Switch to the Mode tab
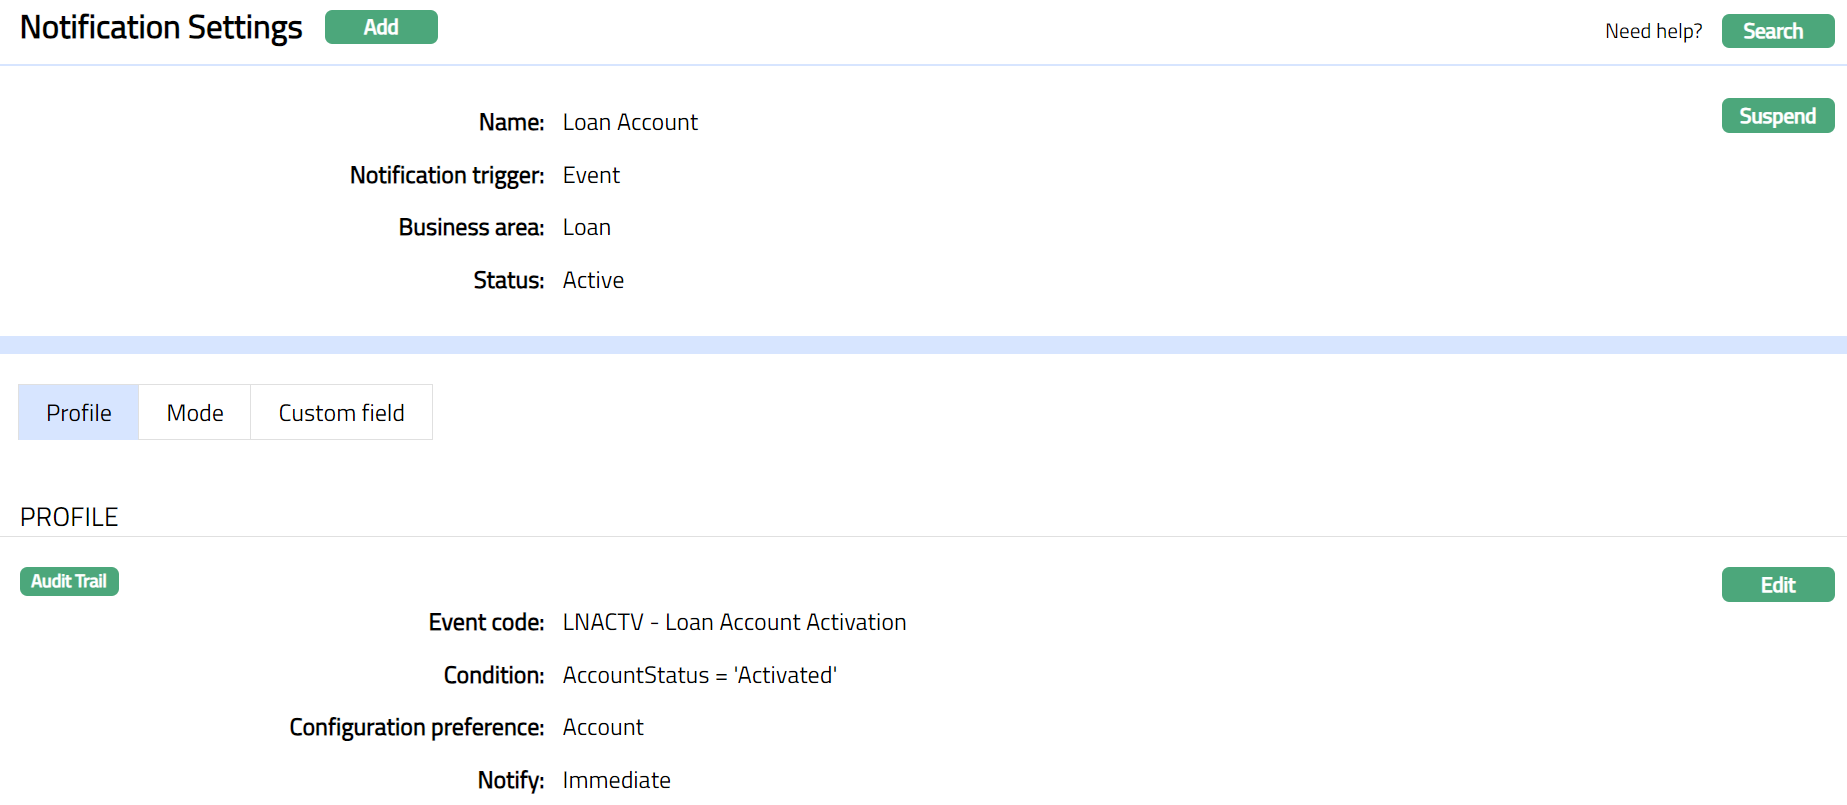Image resolution: width=1847 pixels, height=805 pixels. [195, 413]
